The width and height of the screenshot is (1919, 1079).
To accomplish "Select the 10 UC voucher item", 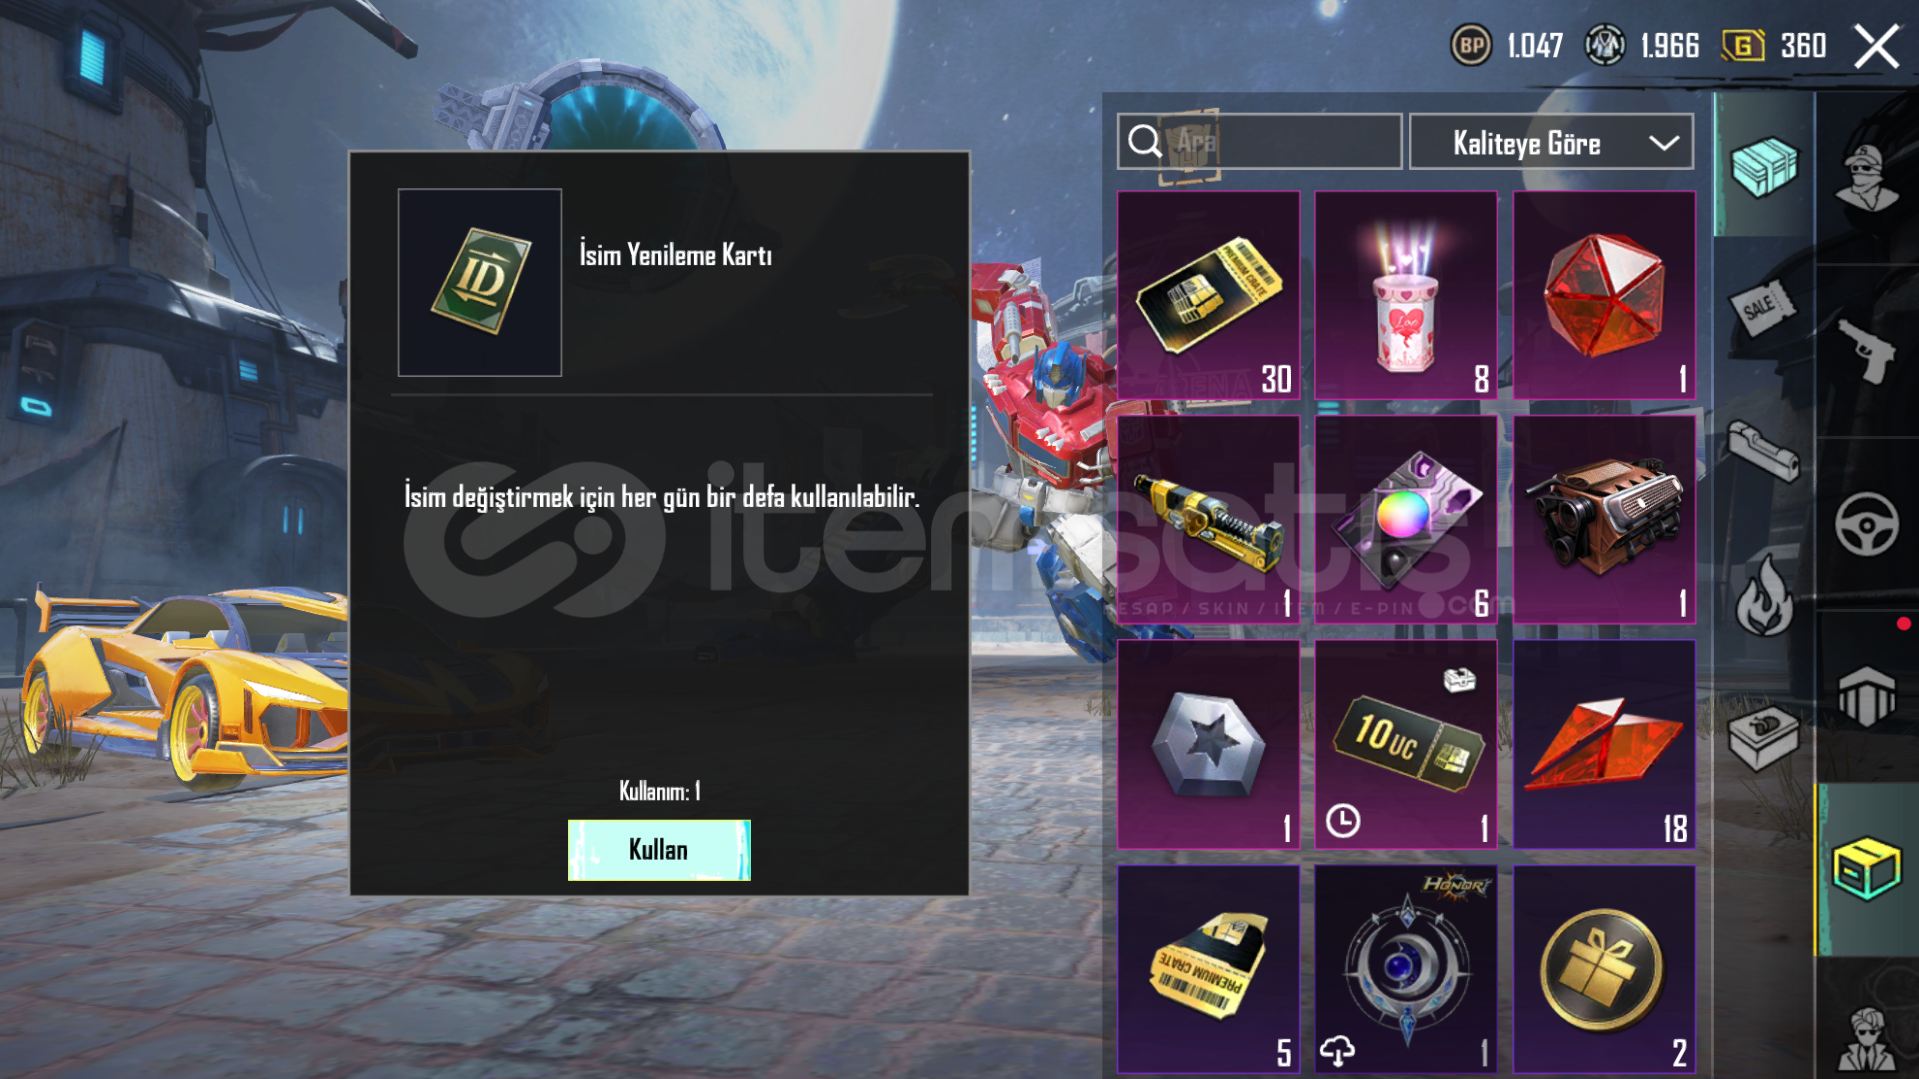I will [x=1406, y=745].
